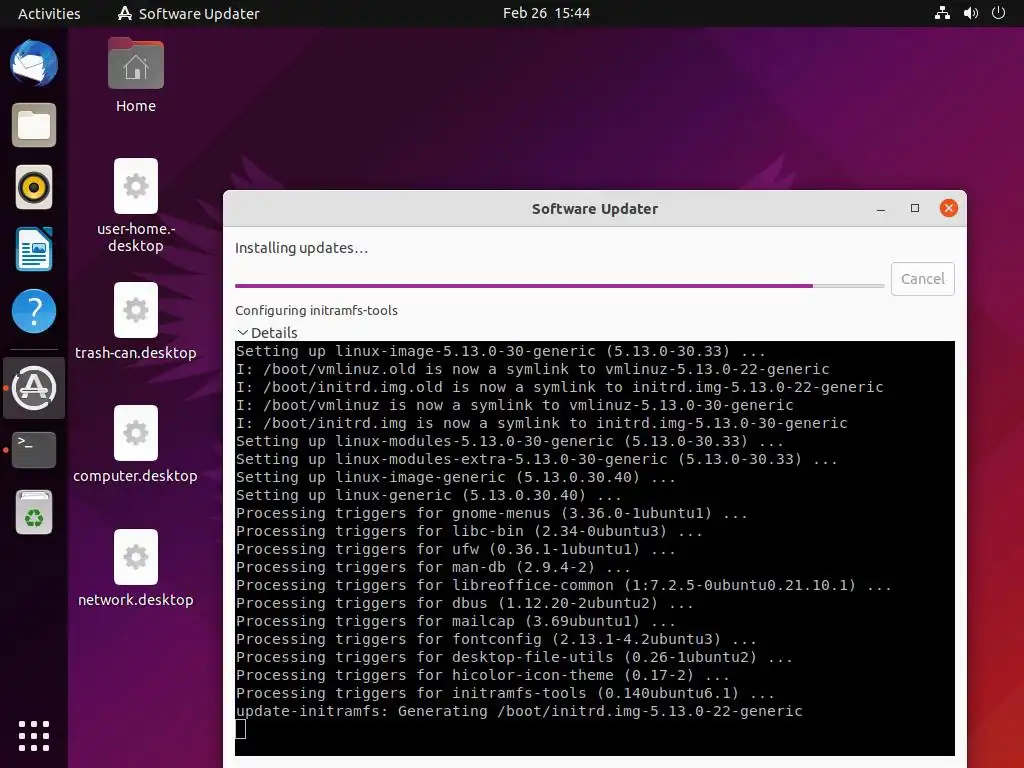Minimize the Software Updater window

pos(881,209)
